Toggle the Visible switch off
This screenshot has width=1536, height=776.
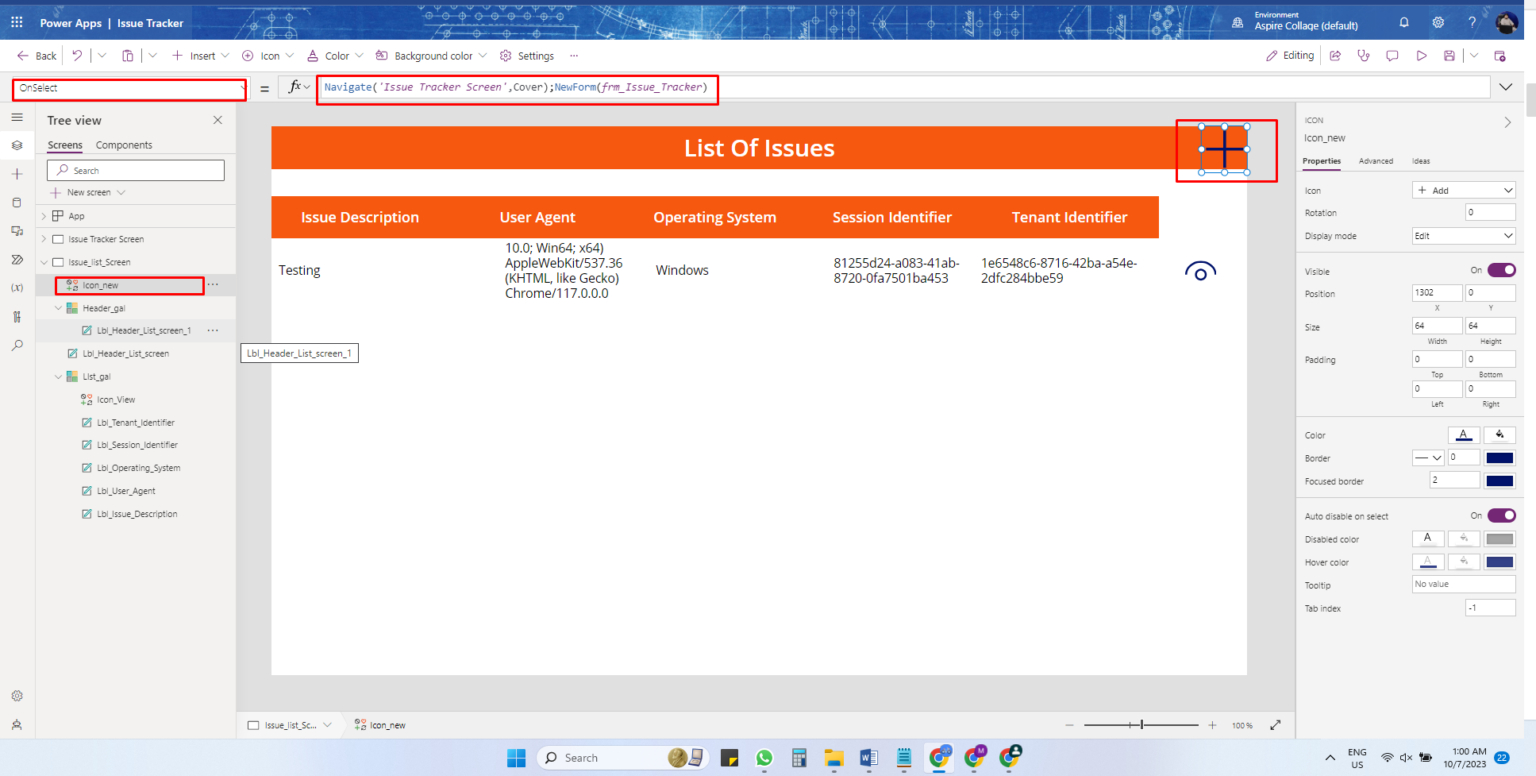[1501, 270]
